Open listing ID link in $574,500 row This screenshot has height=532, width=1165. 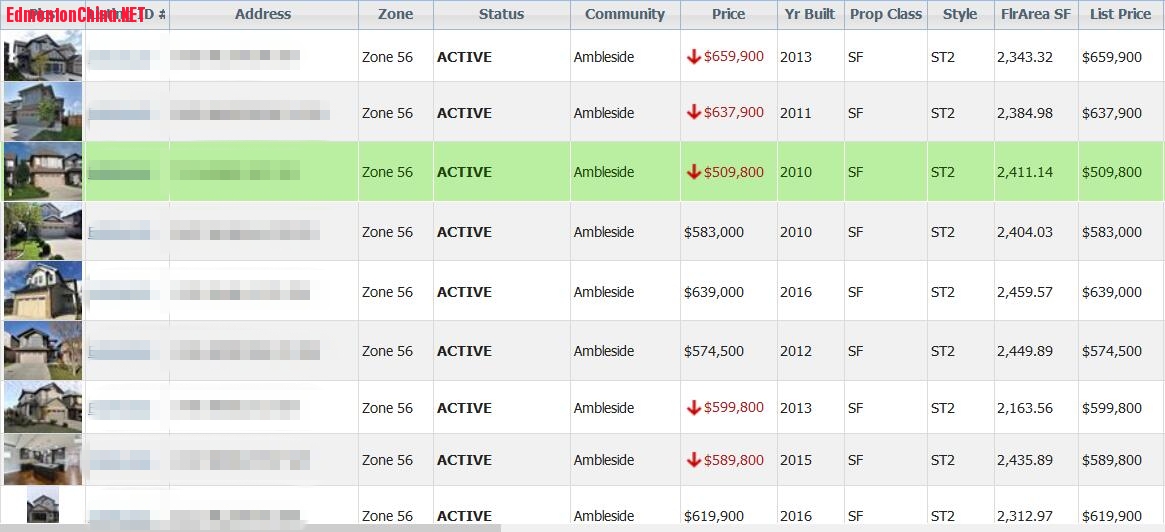(119, 351)
